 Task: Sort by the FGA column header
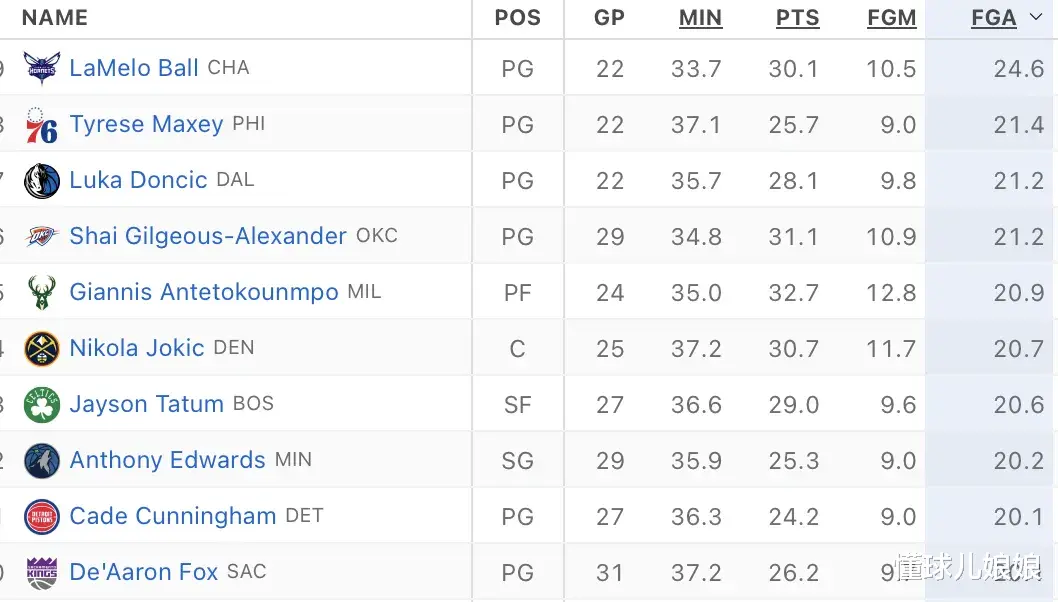point(994,18)
